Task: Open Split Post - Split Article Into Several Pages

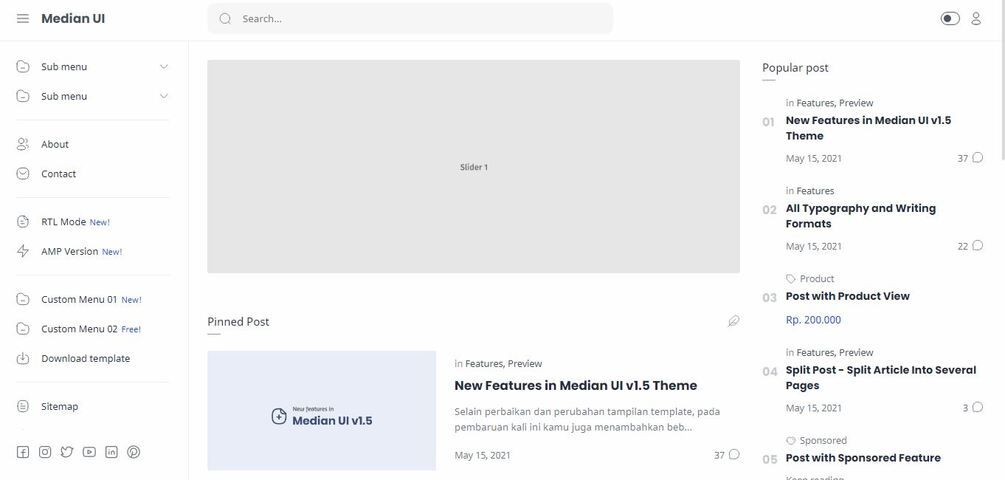Action: click(881, 377)
